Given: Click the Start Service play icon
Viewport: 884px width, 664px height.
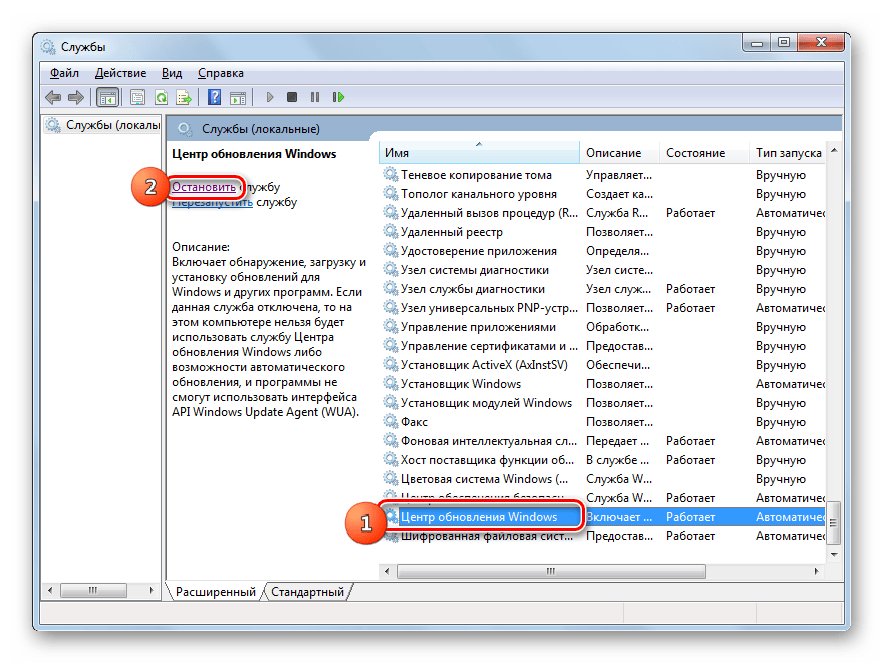Looking at the screenshot, I should click(x=269, y=98).
